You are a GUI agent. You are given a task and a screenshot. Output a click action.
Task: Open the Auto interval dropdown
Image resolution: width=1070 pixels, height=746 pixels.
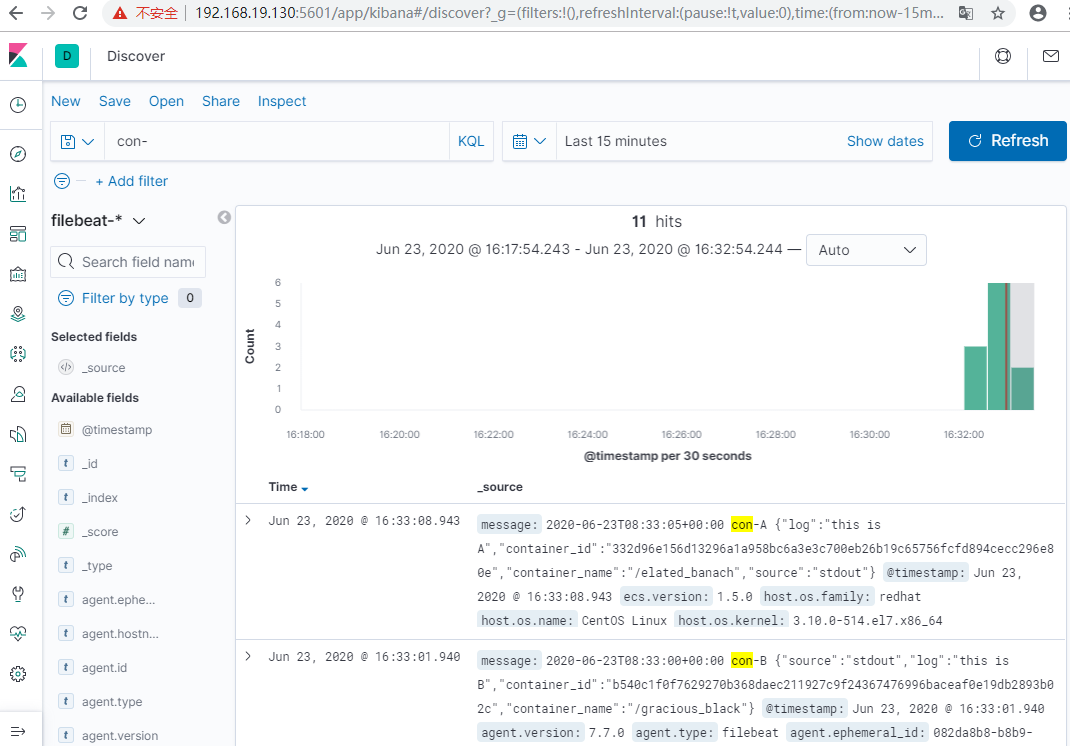click(864, 250)
